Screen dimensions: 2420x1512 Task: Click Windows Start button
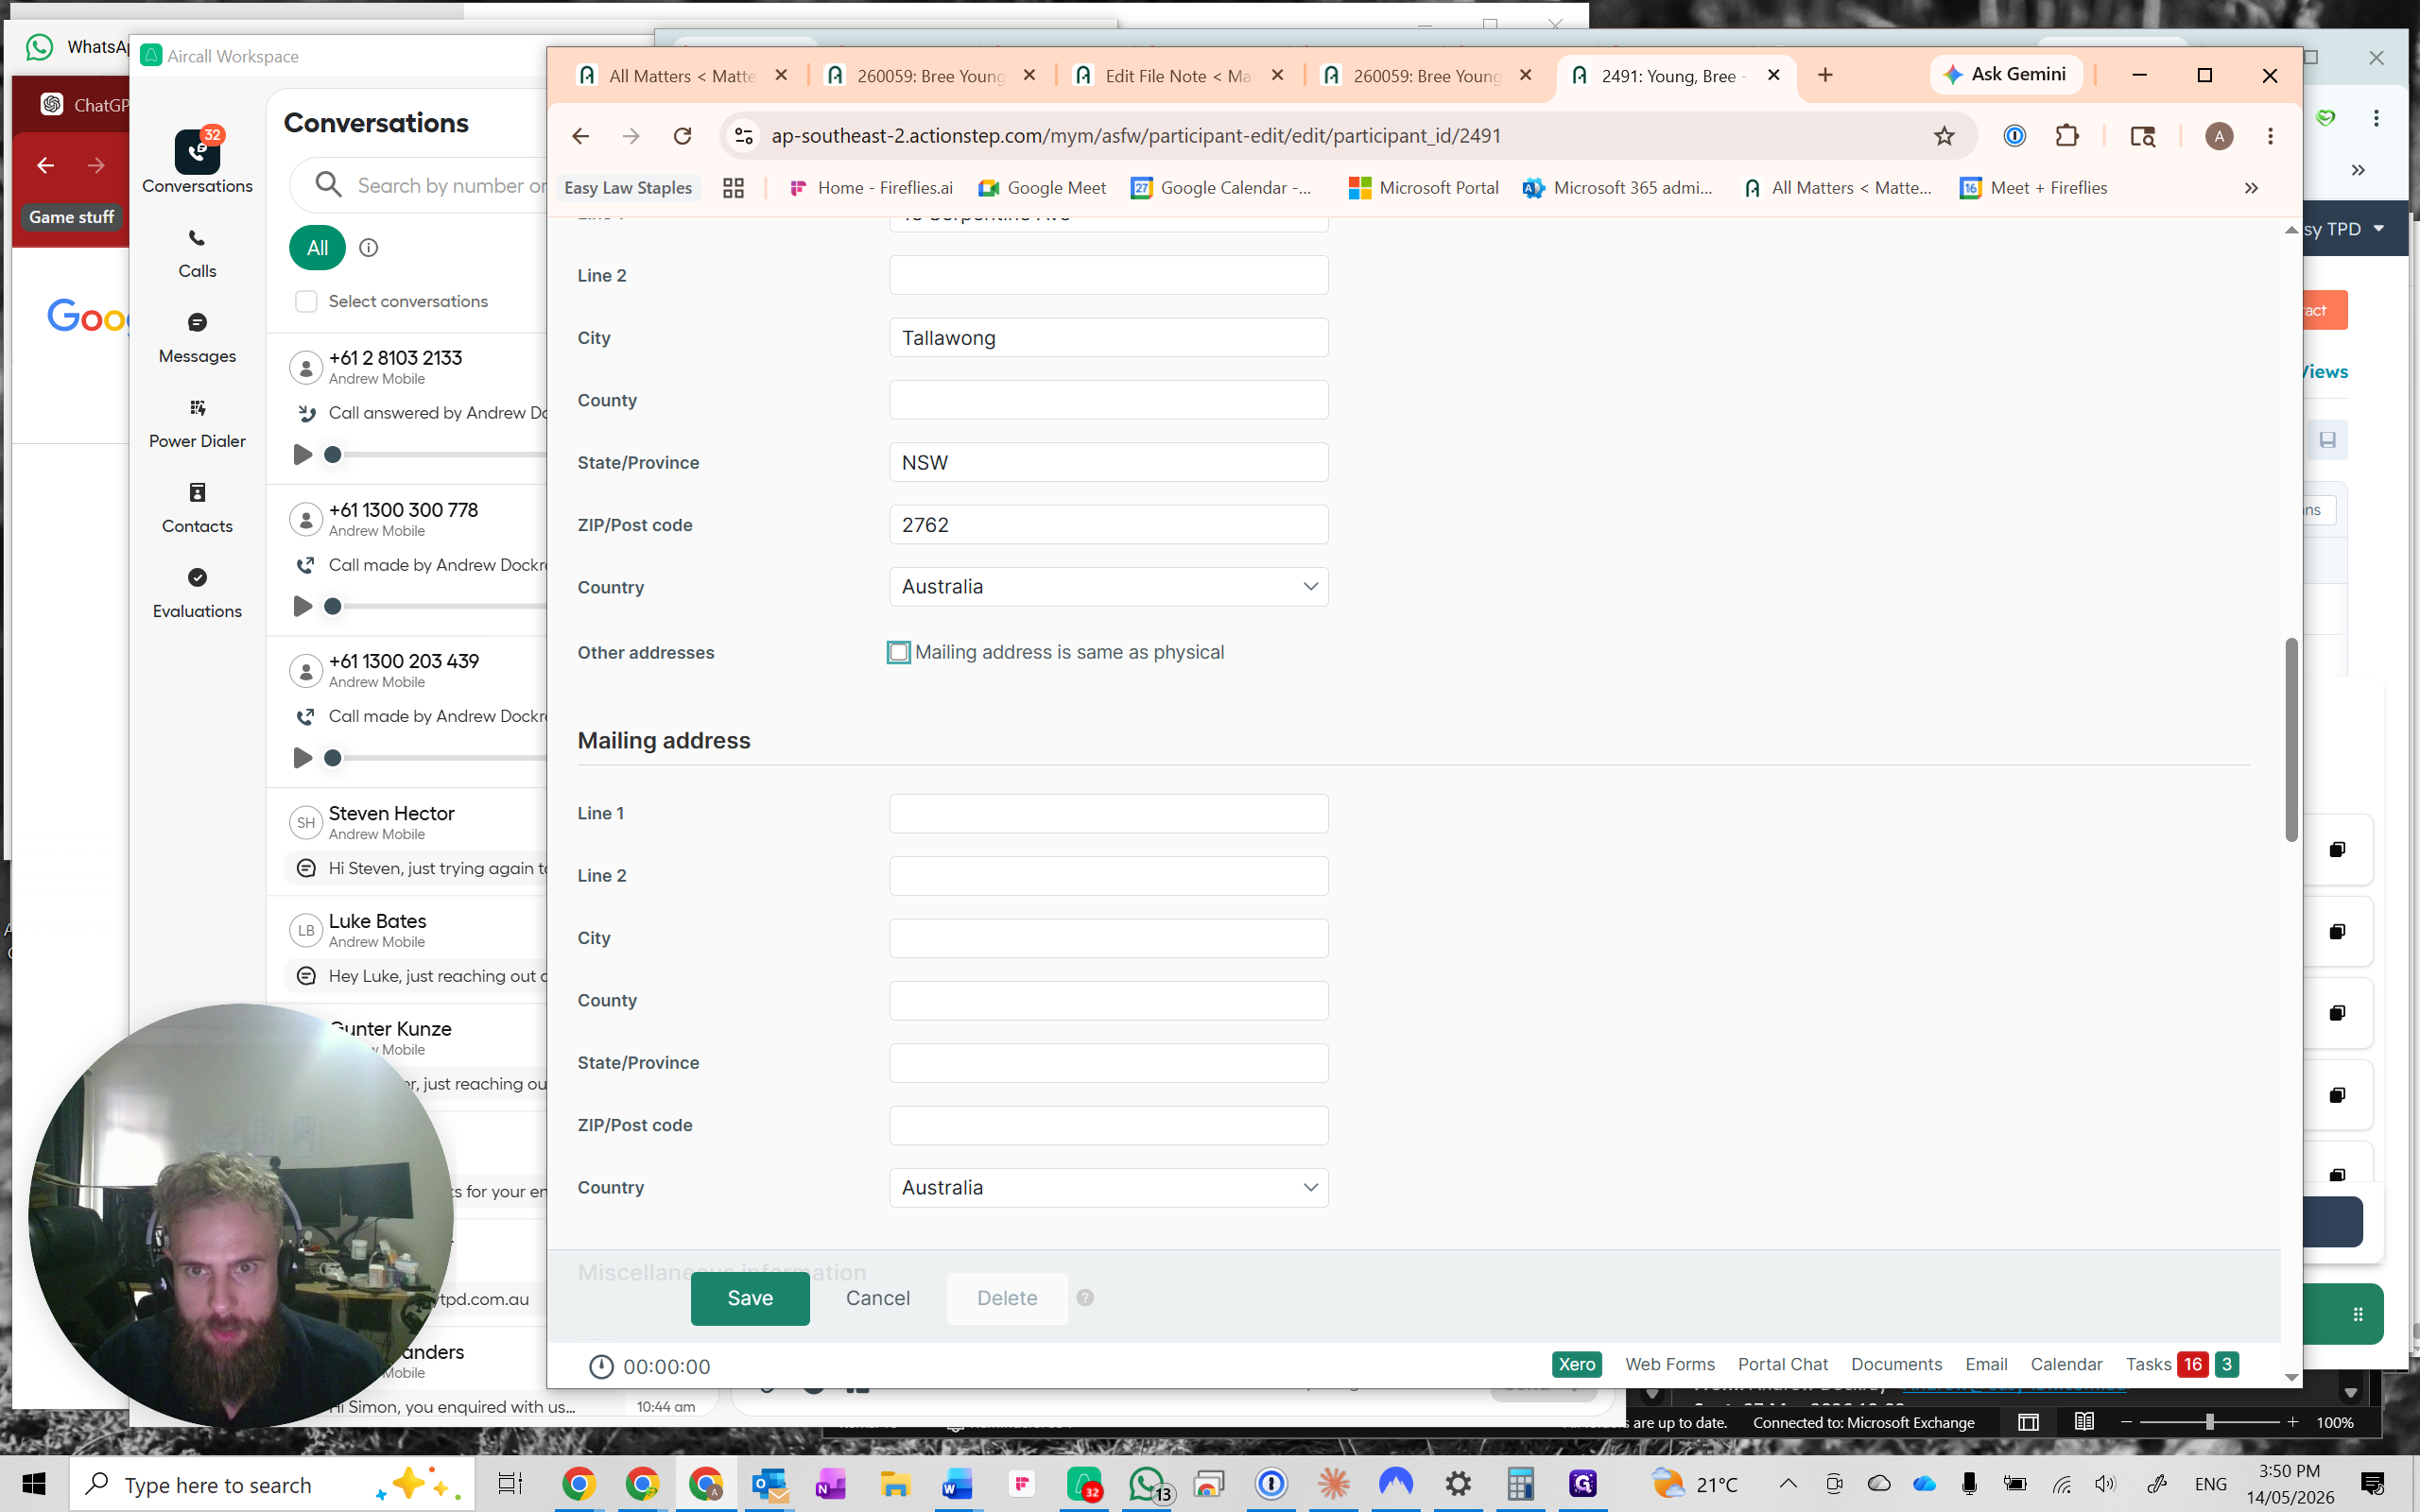coord(33,1484)
